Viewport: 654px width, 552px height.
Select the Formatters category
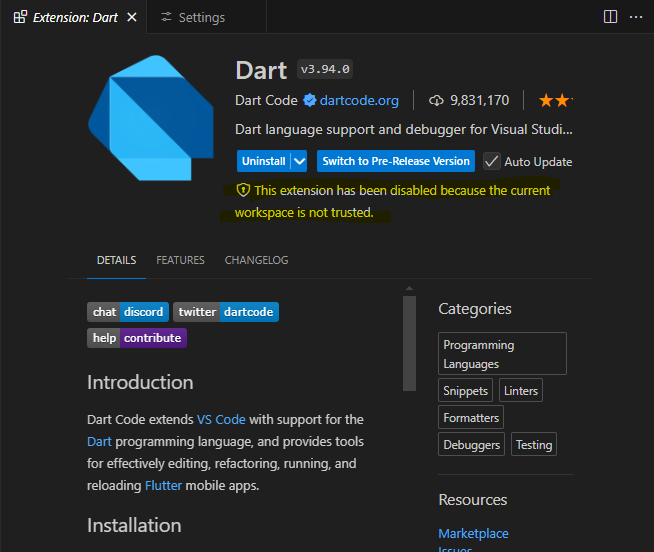pos(471,417)
